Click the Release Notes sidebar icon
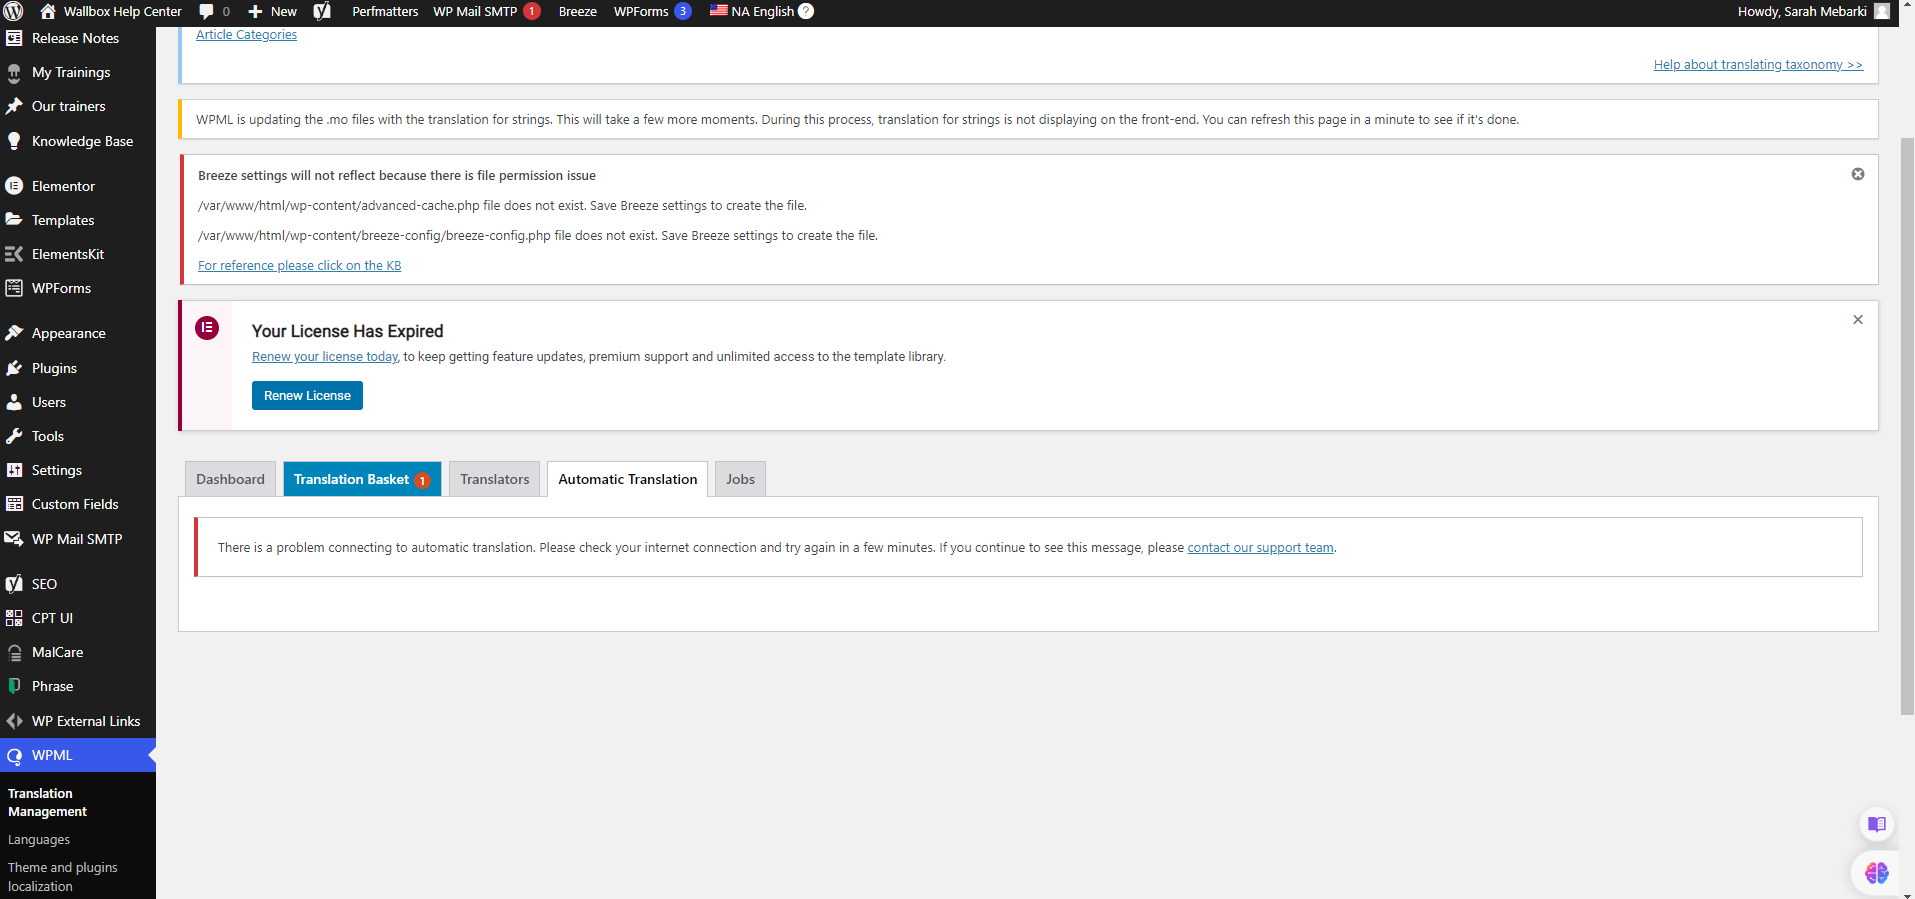The width and height of the screenshot is (1915, 899). coord(14,39)
